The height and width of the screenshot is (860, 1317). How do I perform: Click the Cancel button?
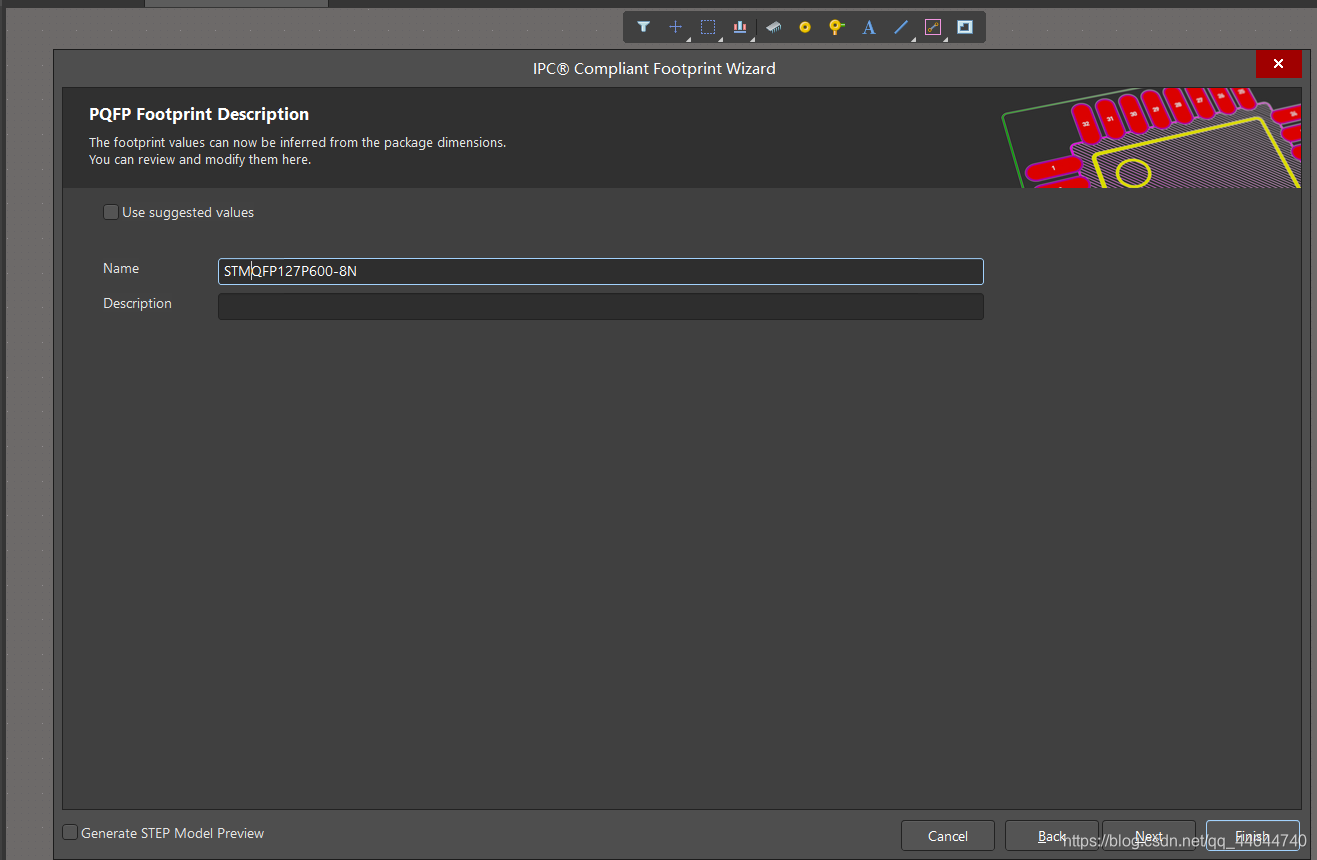[948, 836]
